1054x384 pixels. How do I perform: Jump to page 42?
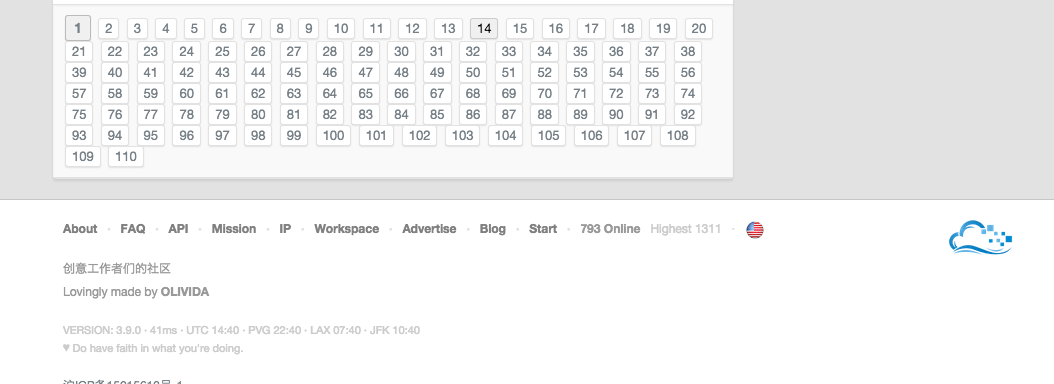coord(186,73)
